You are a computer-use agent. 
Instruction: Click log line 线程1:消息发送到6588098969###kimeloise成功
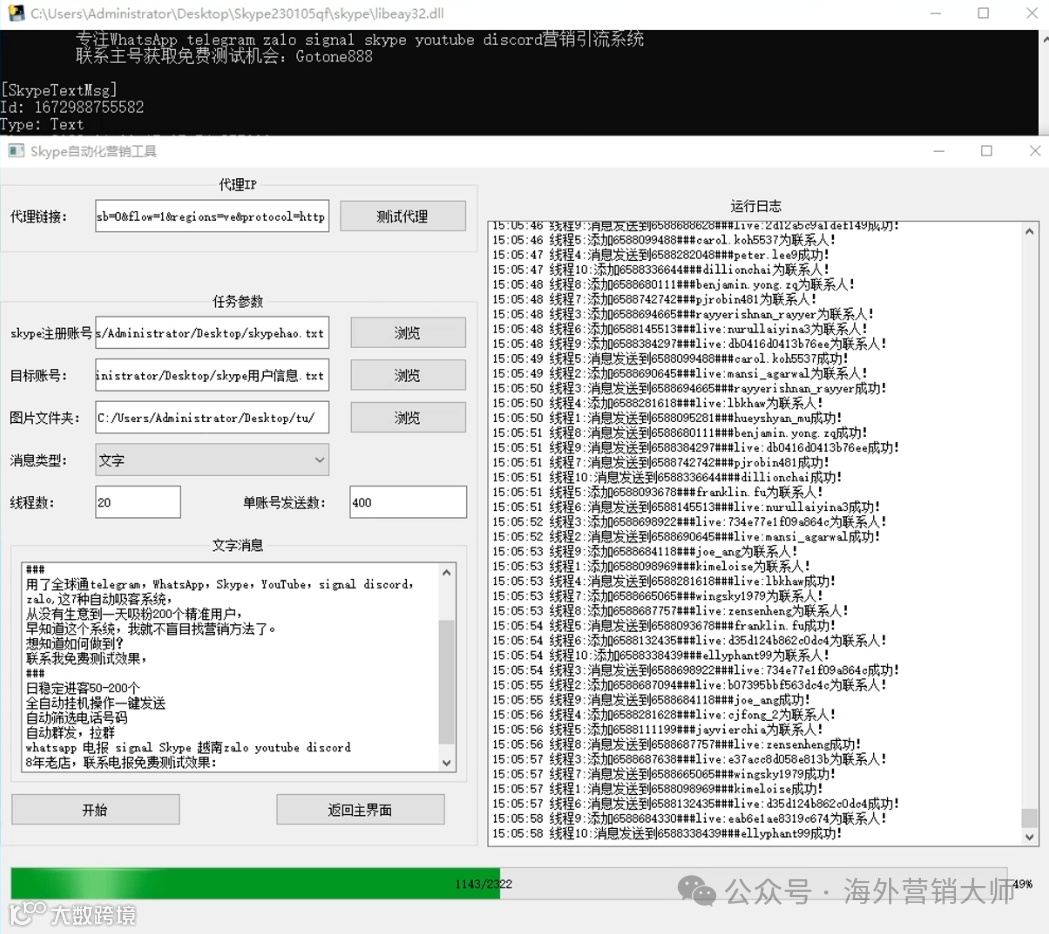[x=657, y=789]
